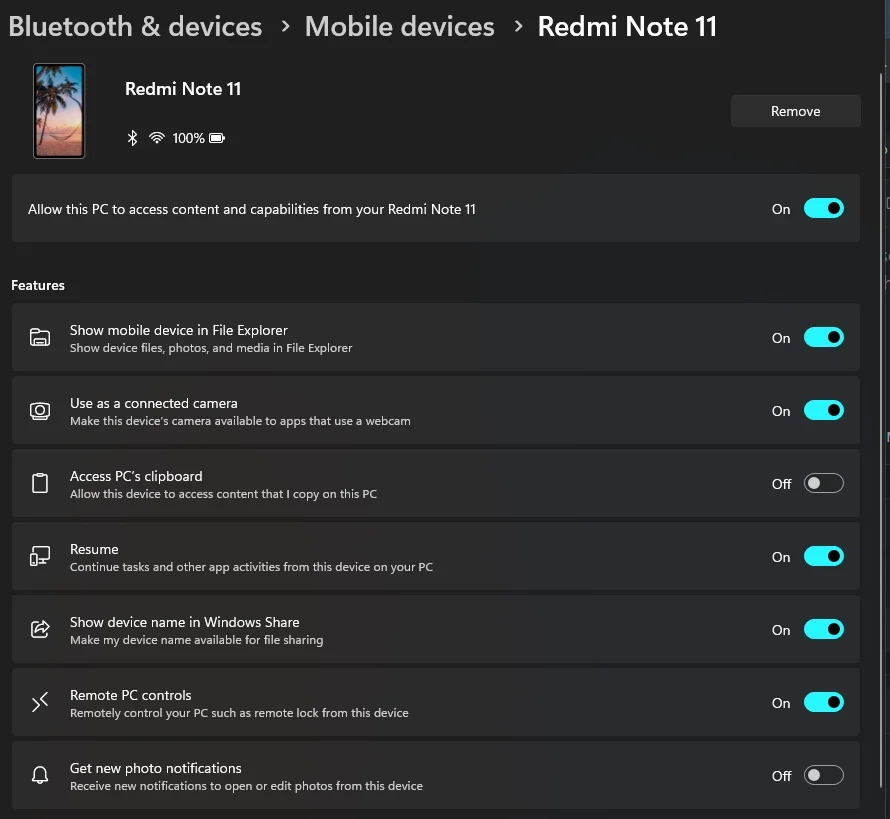
Task: Click the battery icon beside 100%
Action: click(217, 138)
